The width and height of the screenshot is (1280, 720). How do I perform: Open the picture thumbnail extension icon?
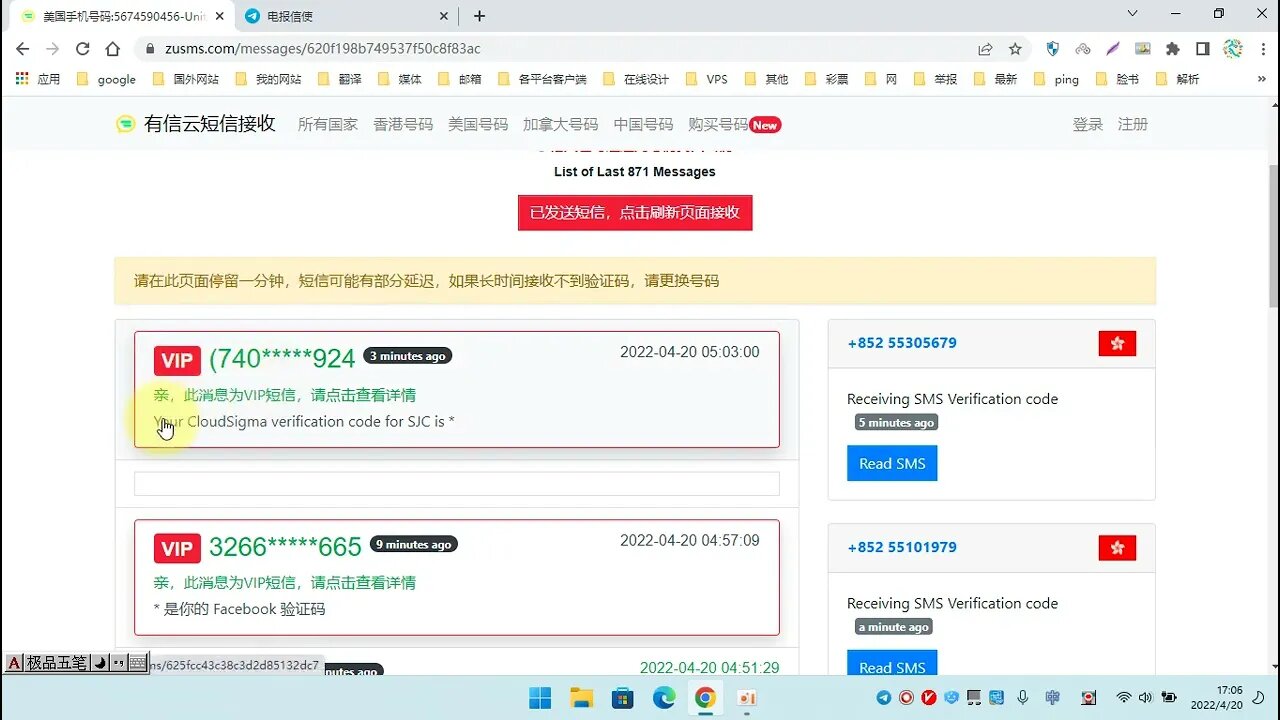[x=1143, y=49]
